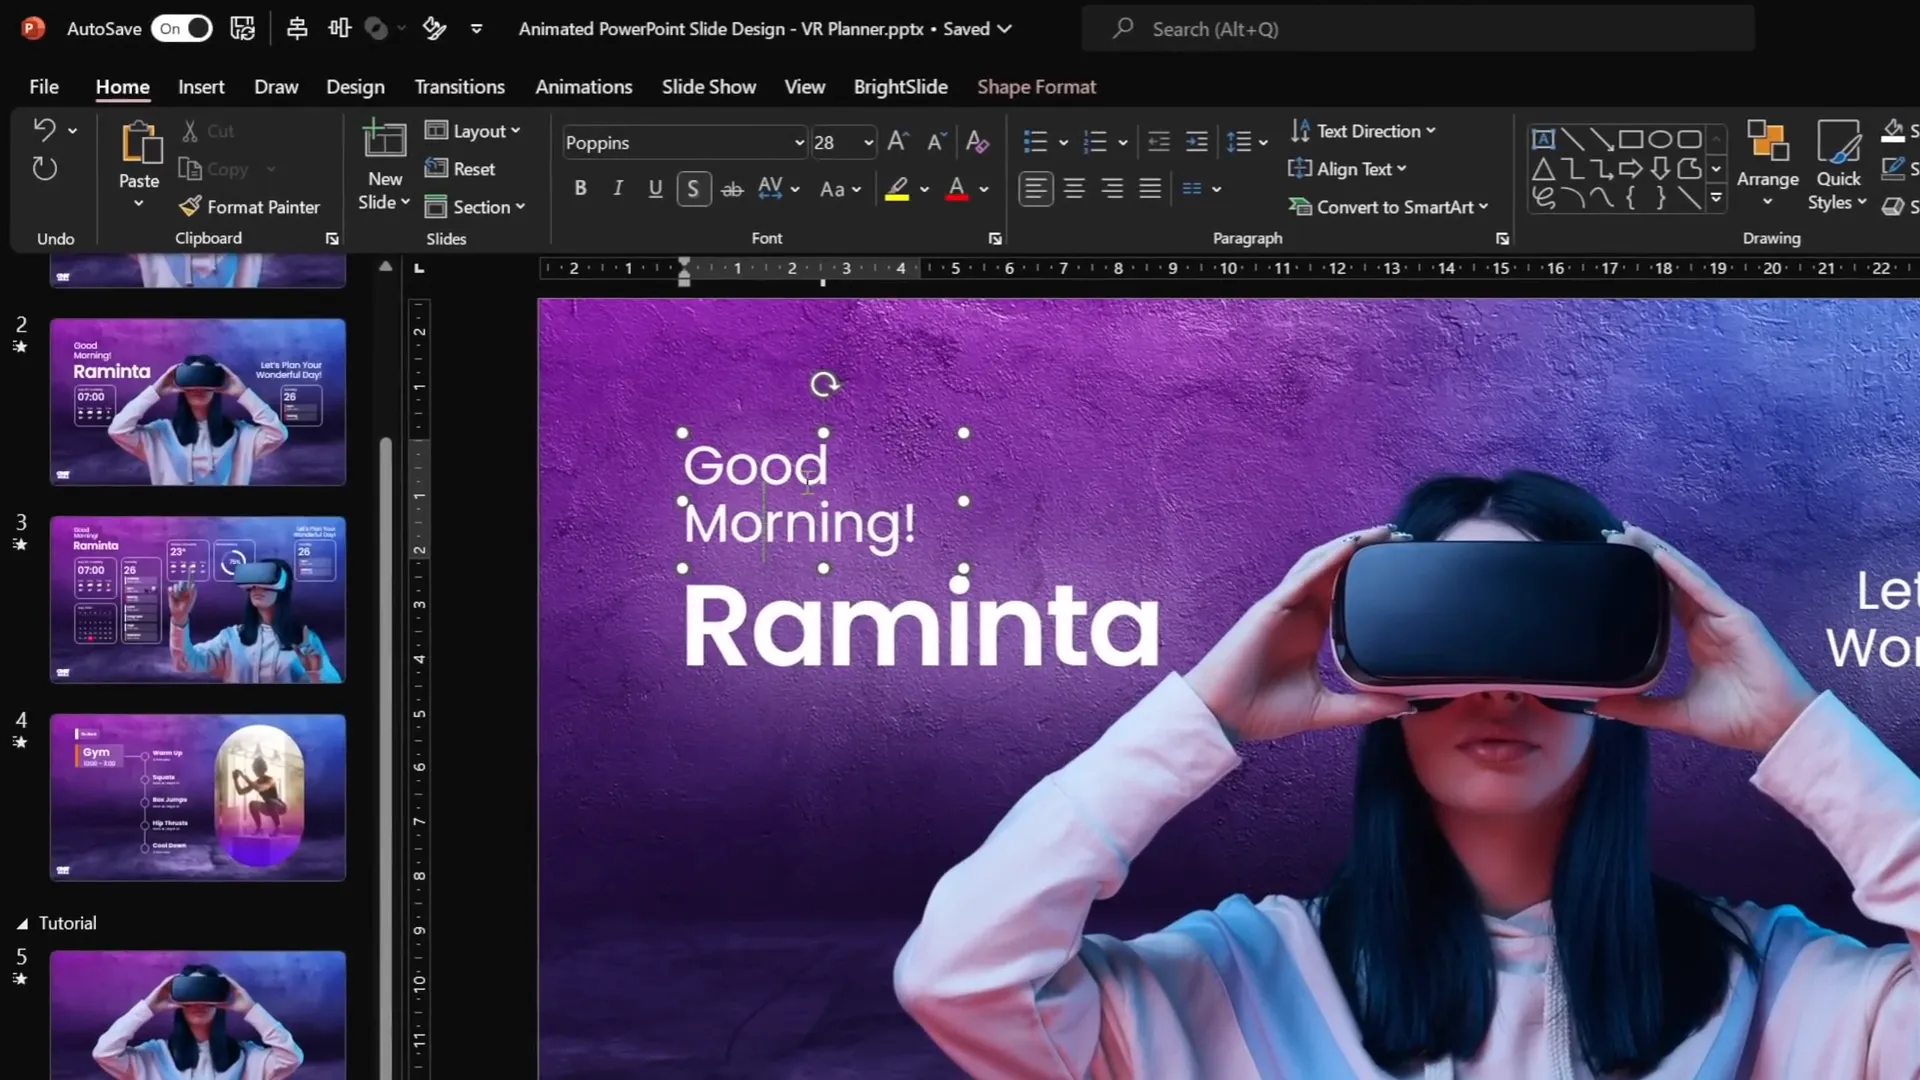The image size is (1920, 1080).
Task: Select the Isosceles Triangle shape
Action: tap(1543, 168)
